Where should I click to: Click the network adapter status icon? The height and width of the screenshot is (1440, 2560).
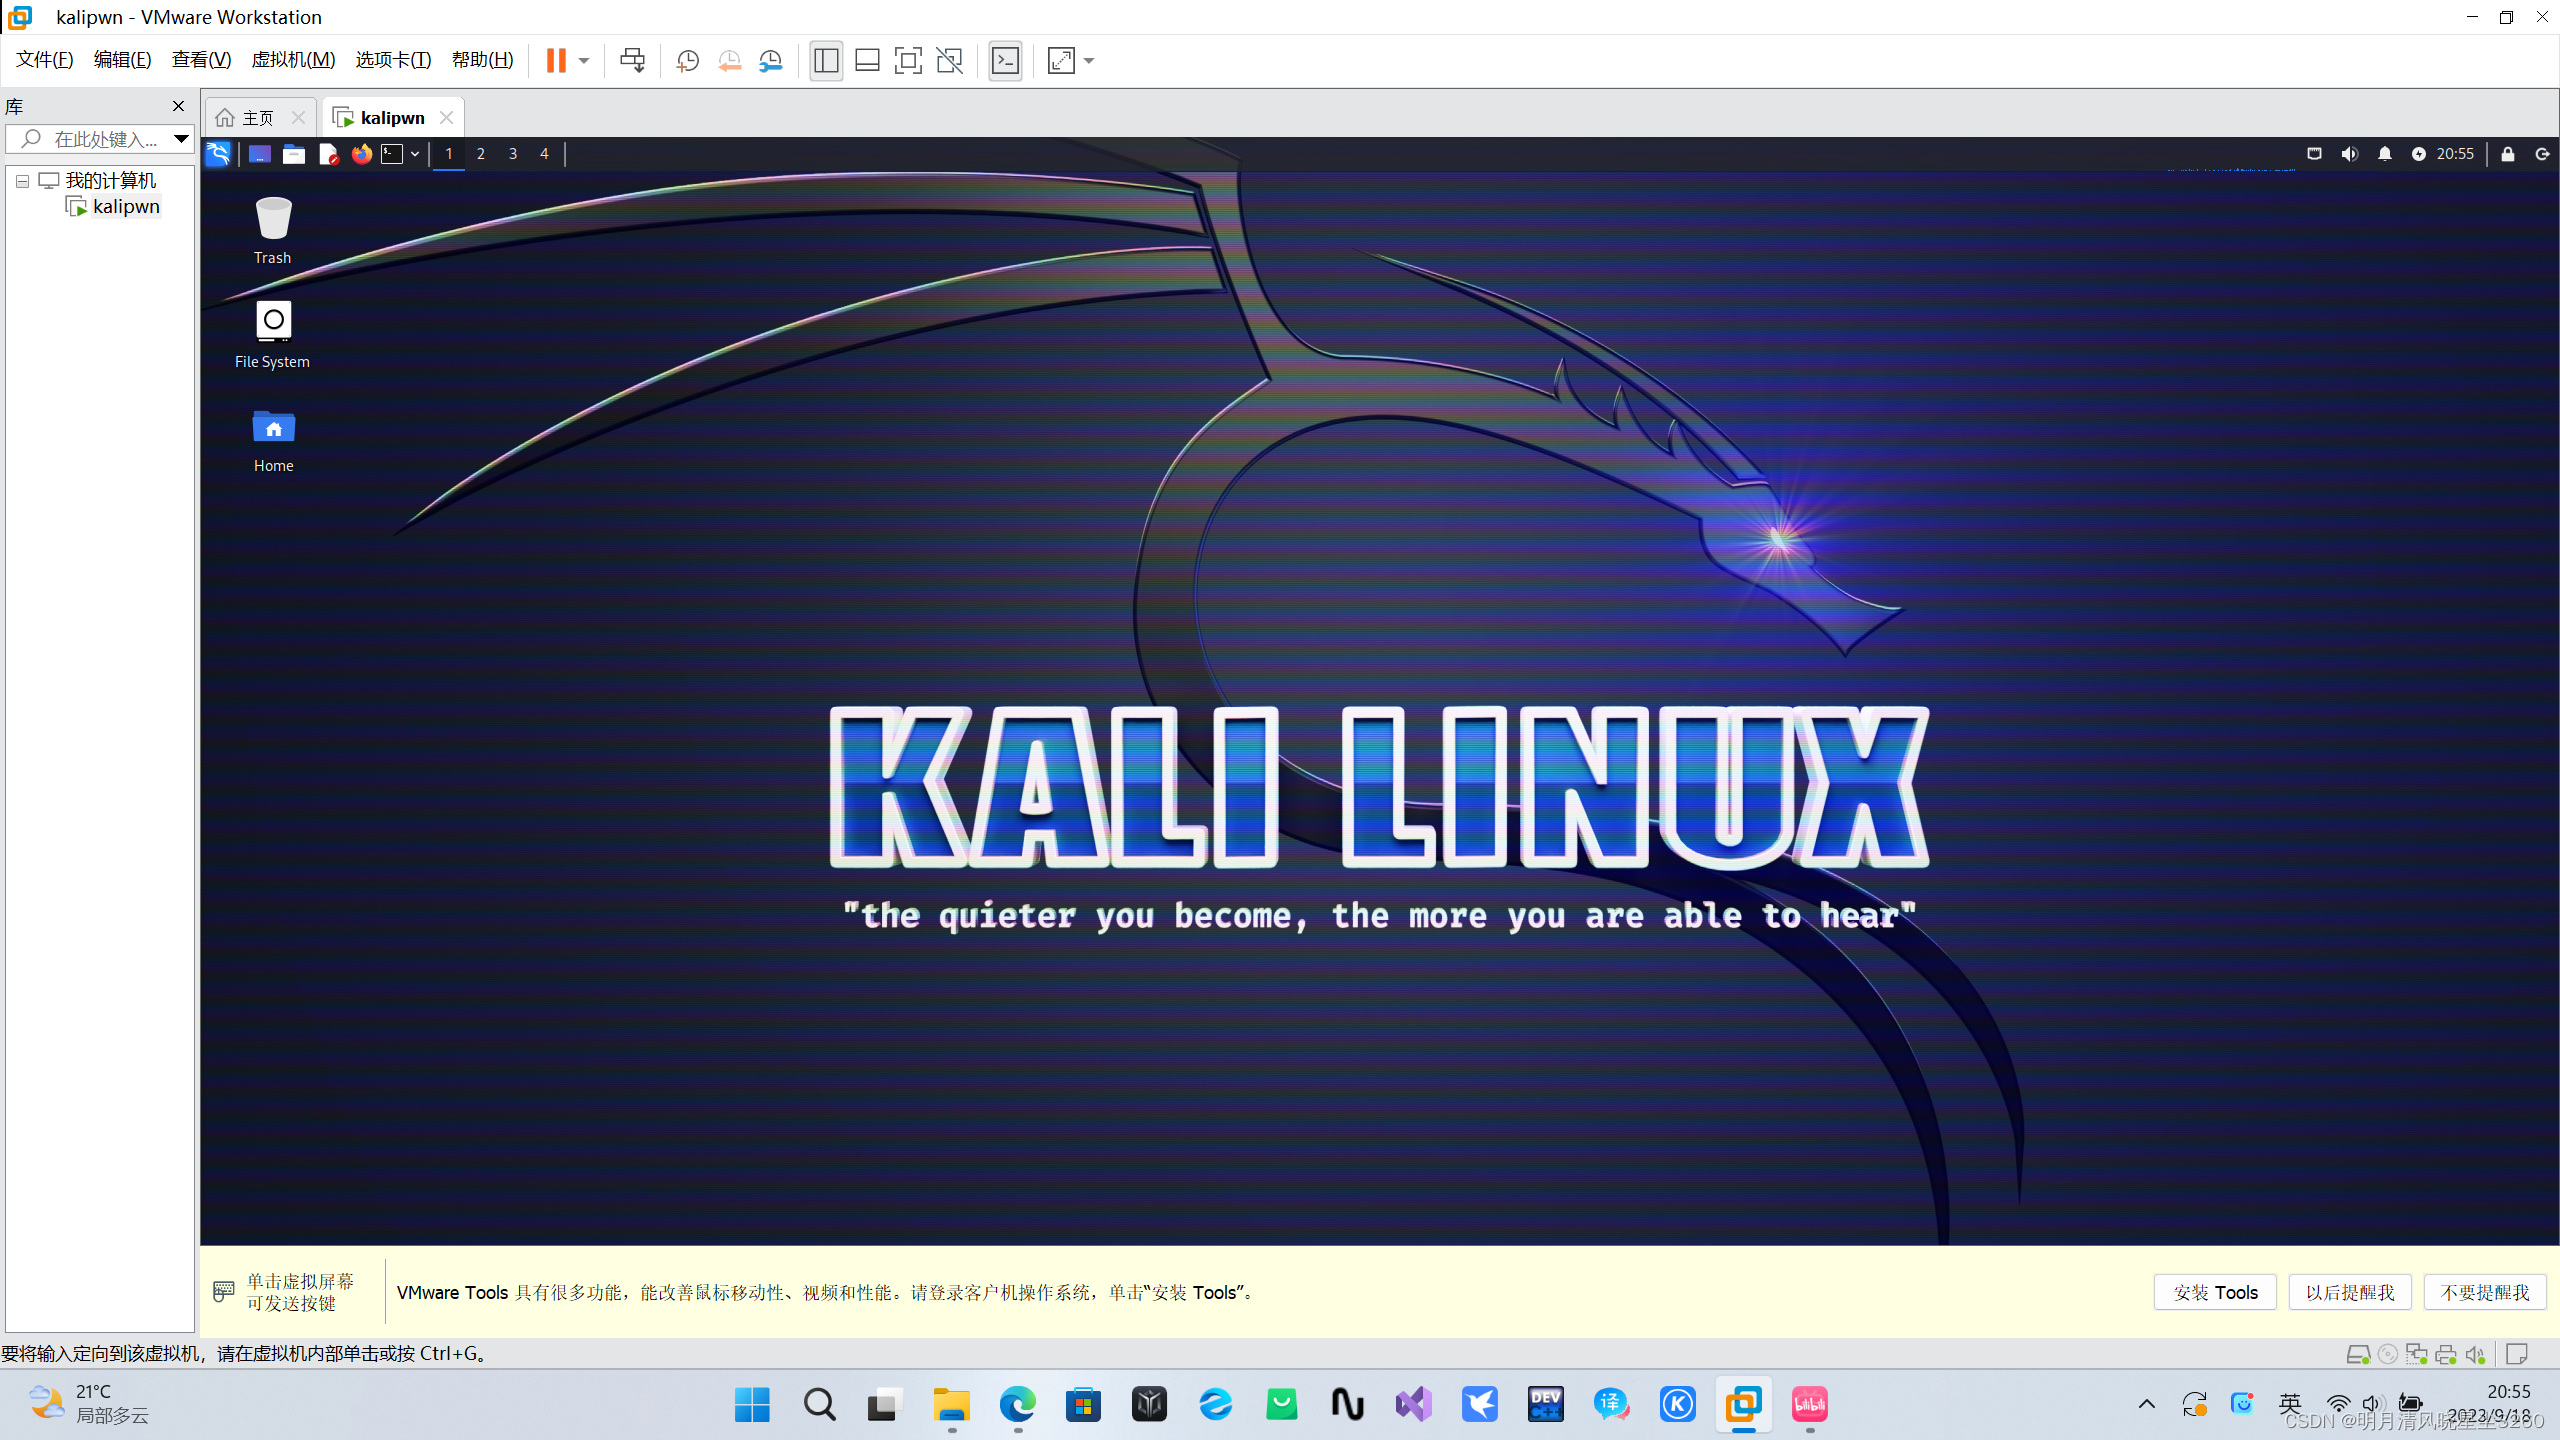pos(2417,1354)
